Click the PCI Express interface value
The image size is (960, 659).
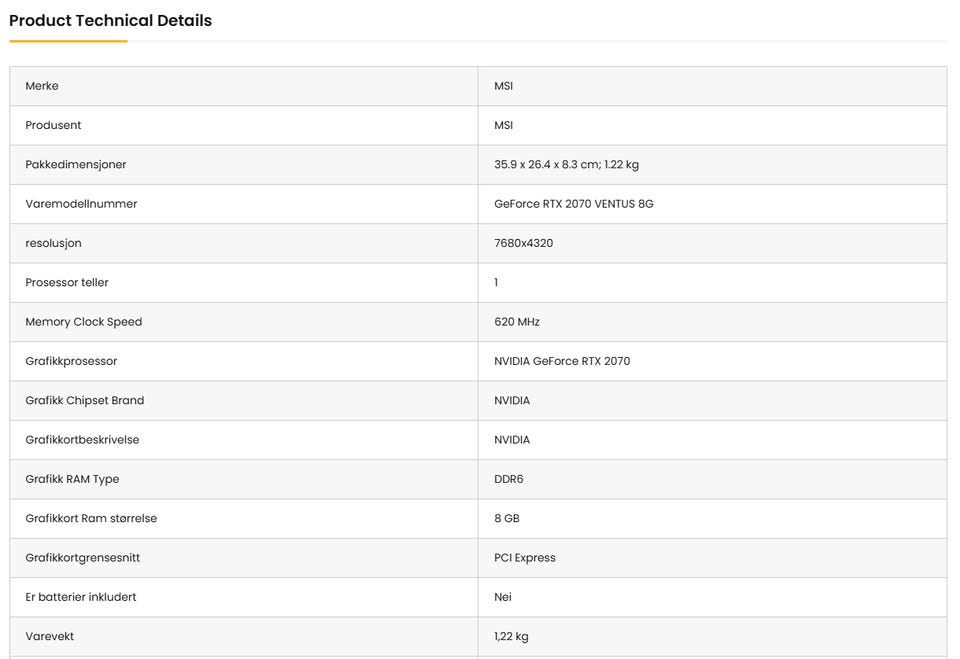click(525, 558)
